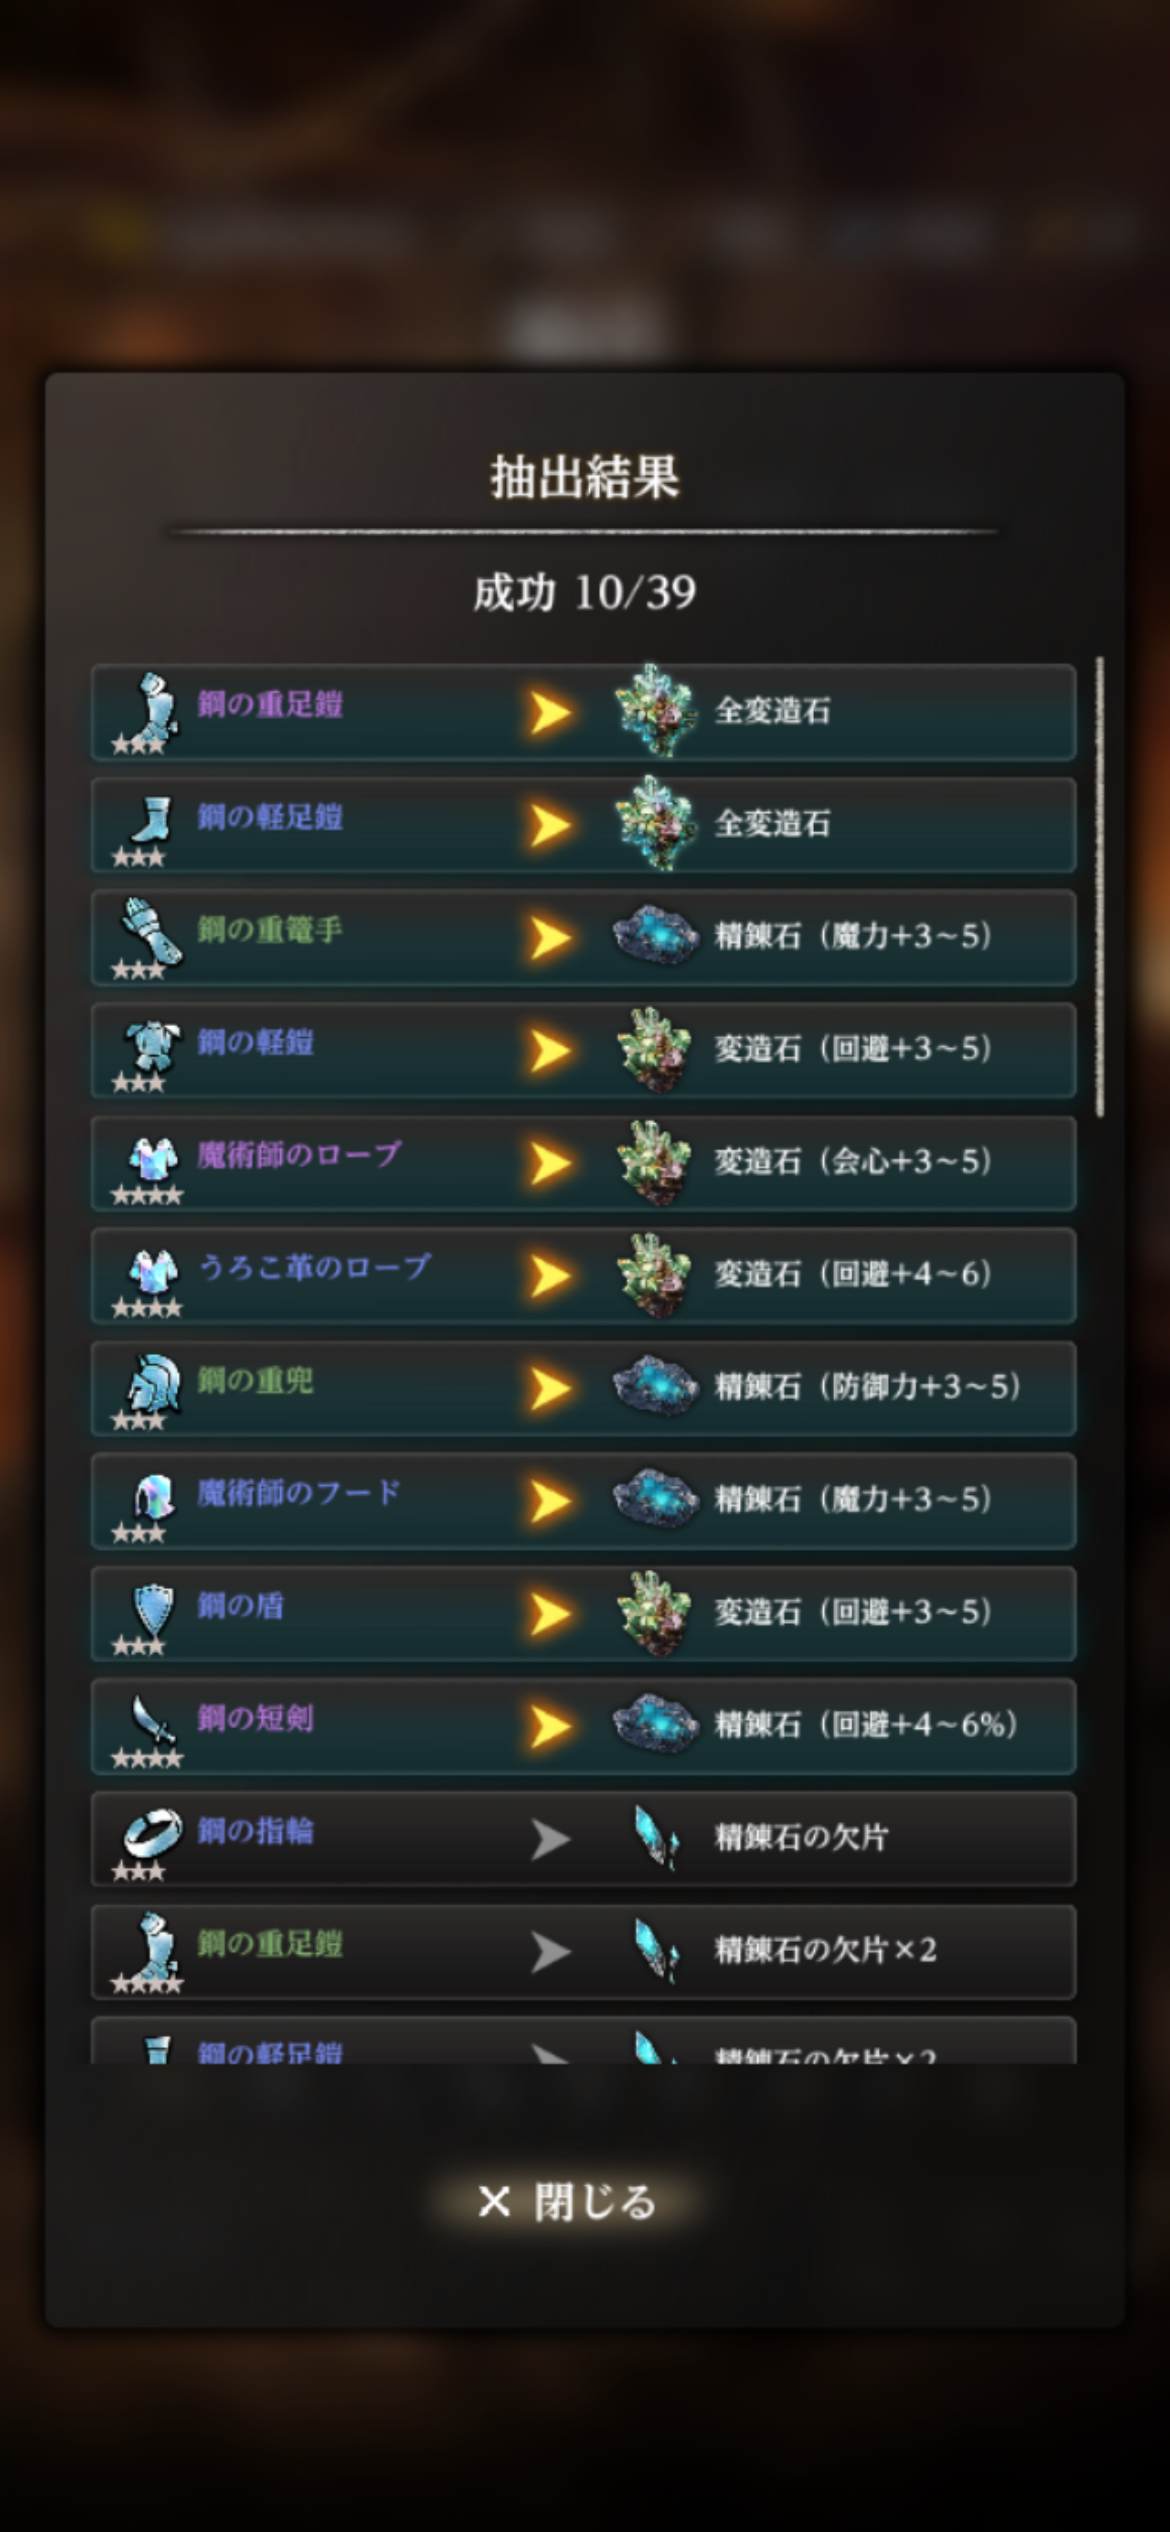Tap the 魔術師のローブ robe icon
This screenshot has height=2532, width=1170.
pos(151,1162)
